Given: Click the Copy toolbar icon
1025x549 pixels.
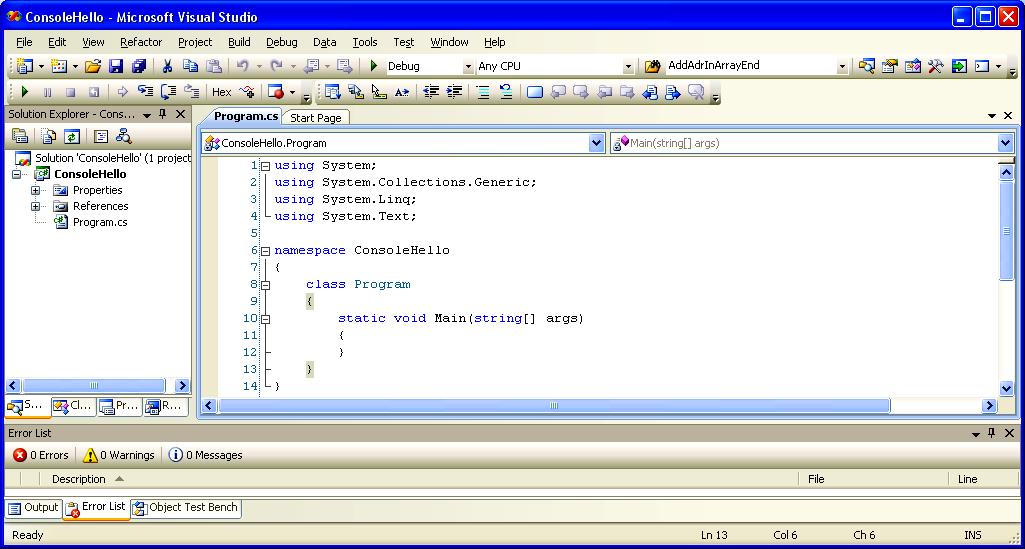Looking at the screenshot, I should pyautogui.click(x=190, y=66).
